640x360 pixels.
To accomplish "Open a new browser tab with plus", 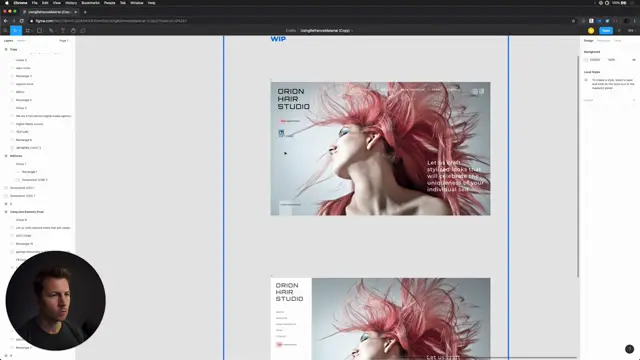I will tap(85, 12).
